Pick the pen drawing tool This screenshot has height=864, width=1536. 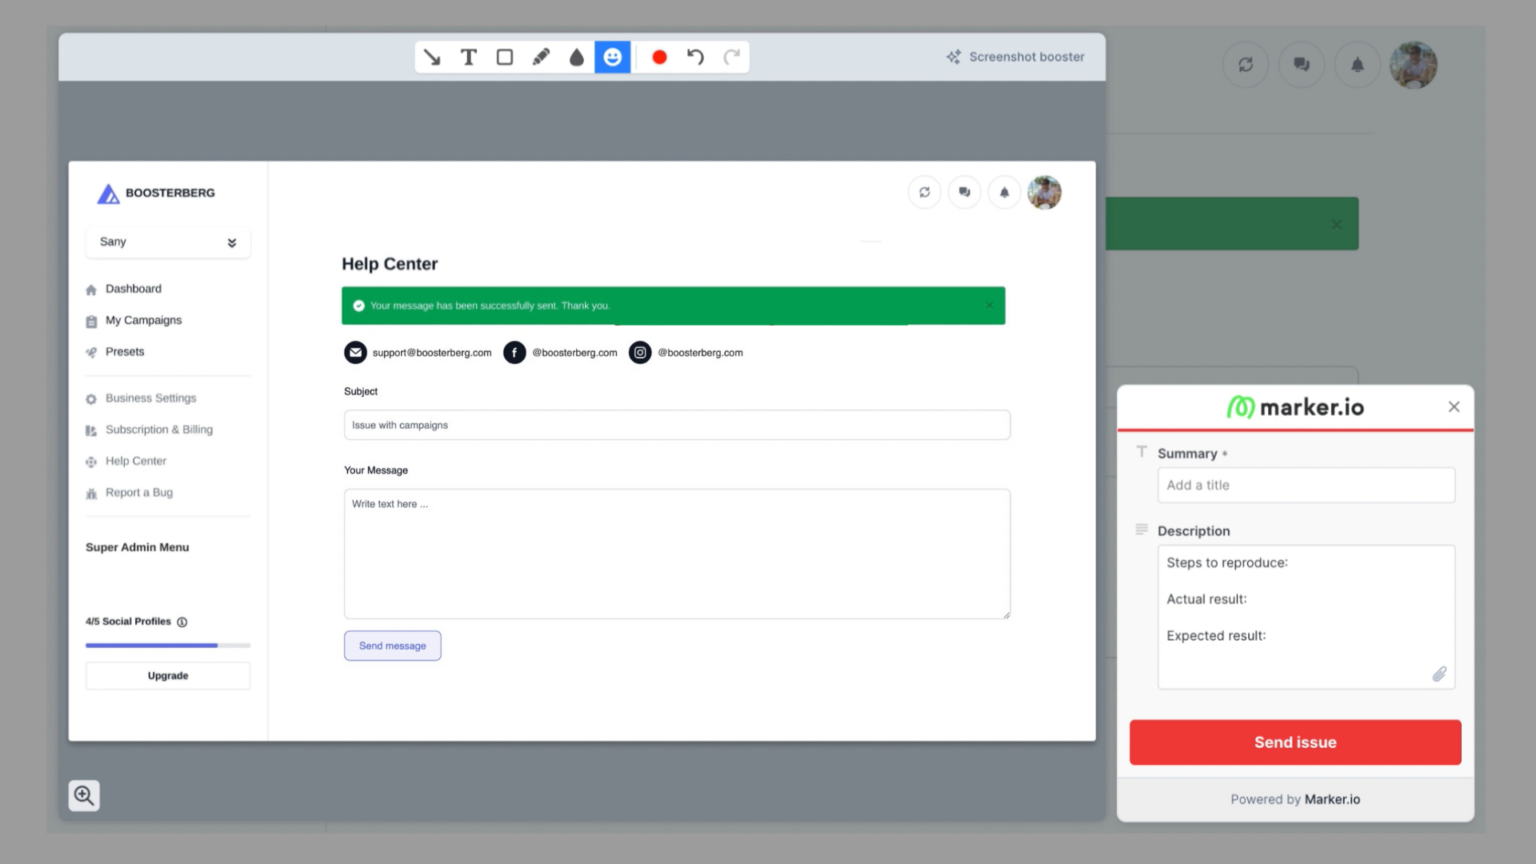click(x=541, y=57)
